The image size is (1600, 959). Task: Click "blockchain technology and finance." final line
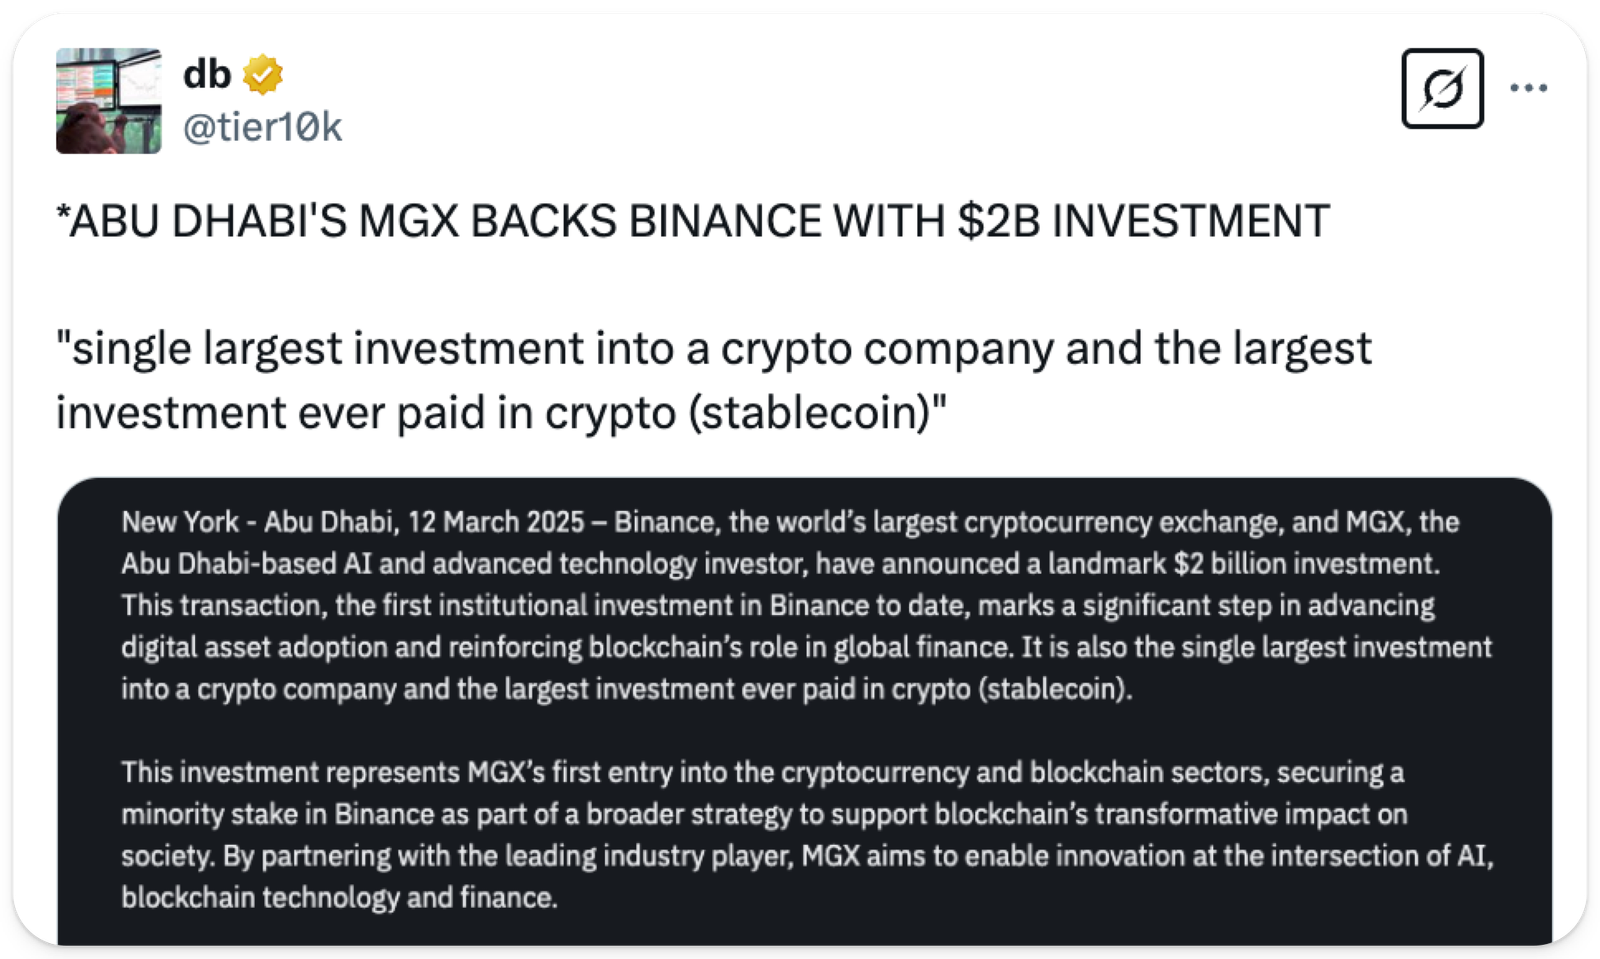339,897
